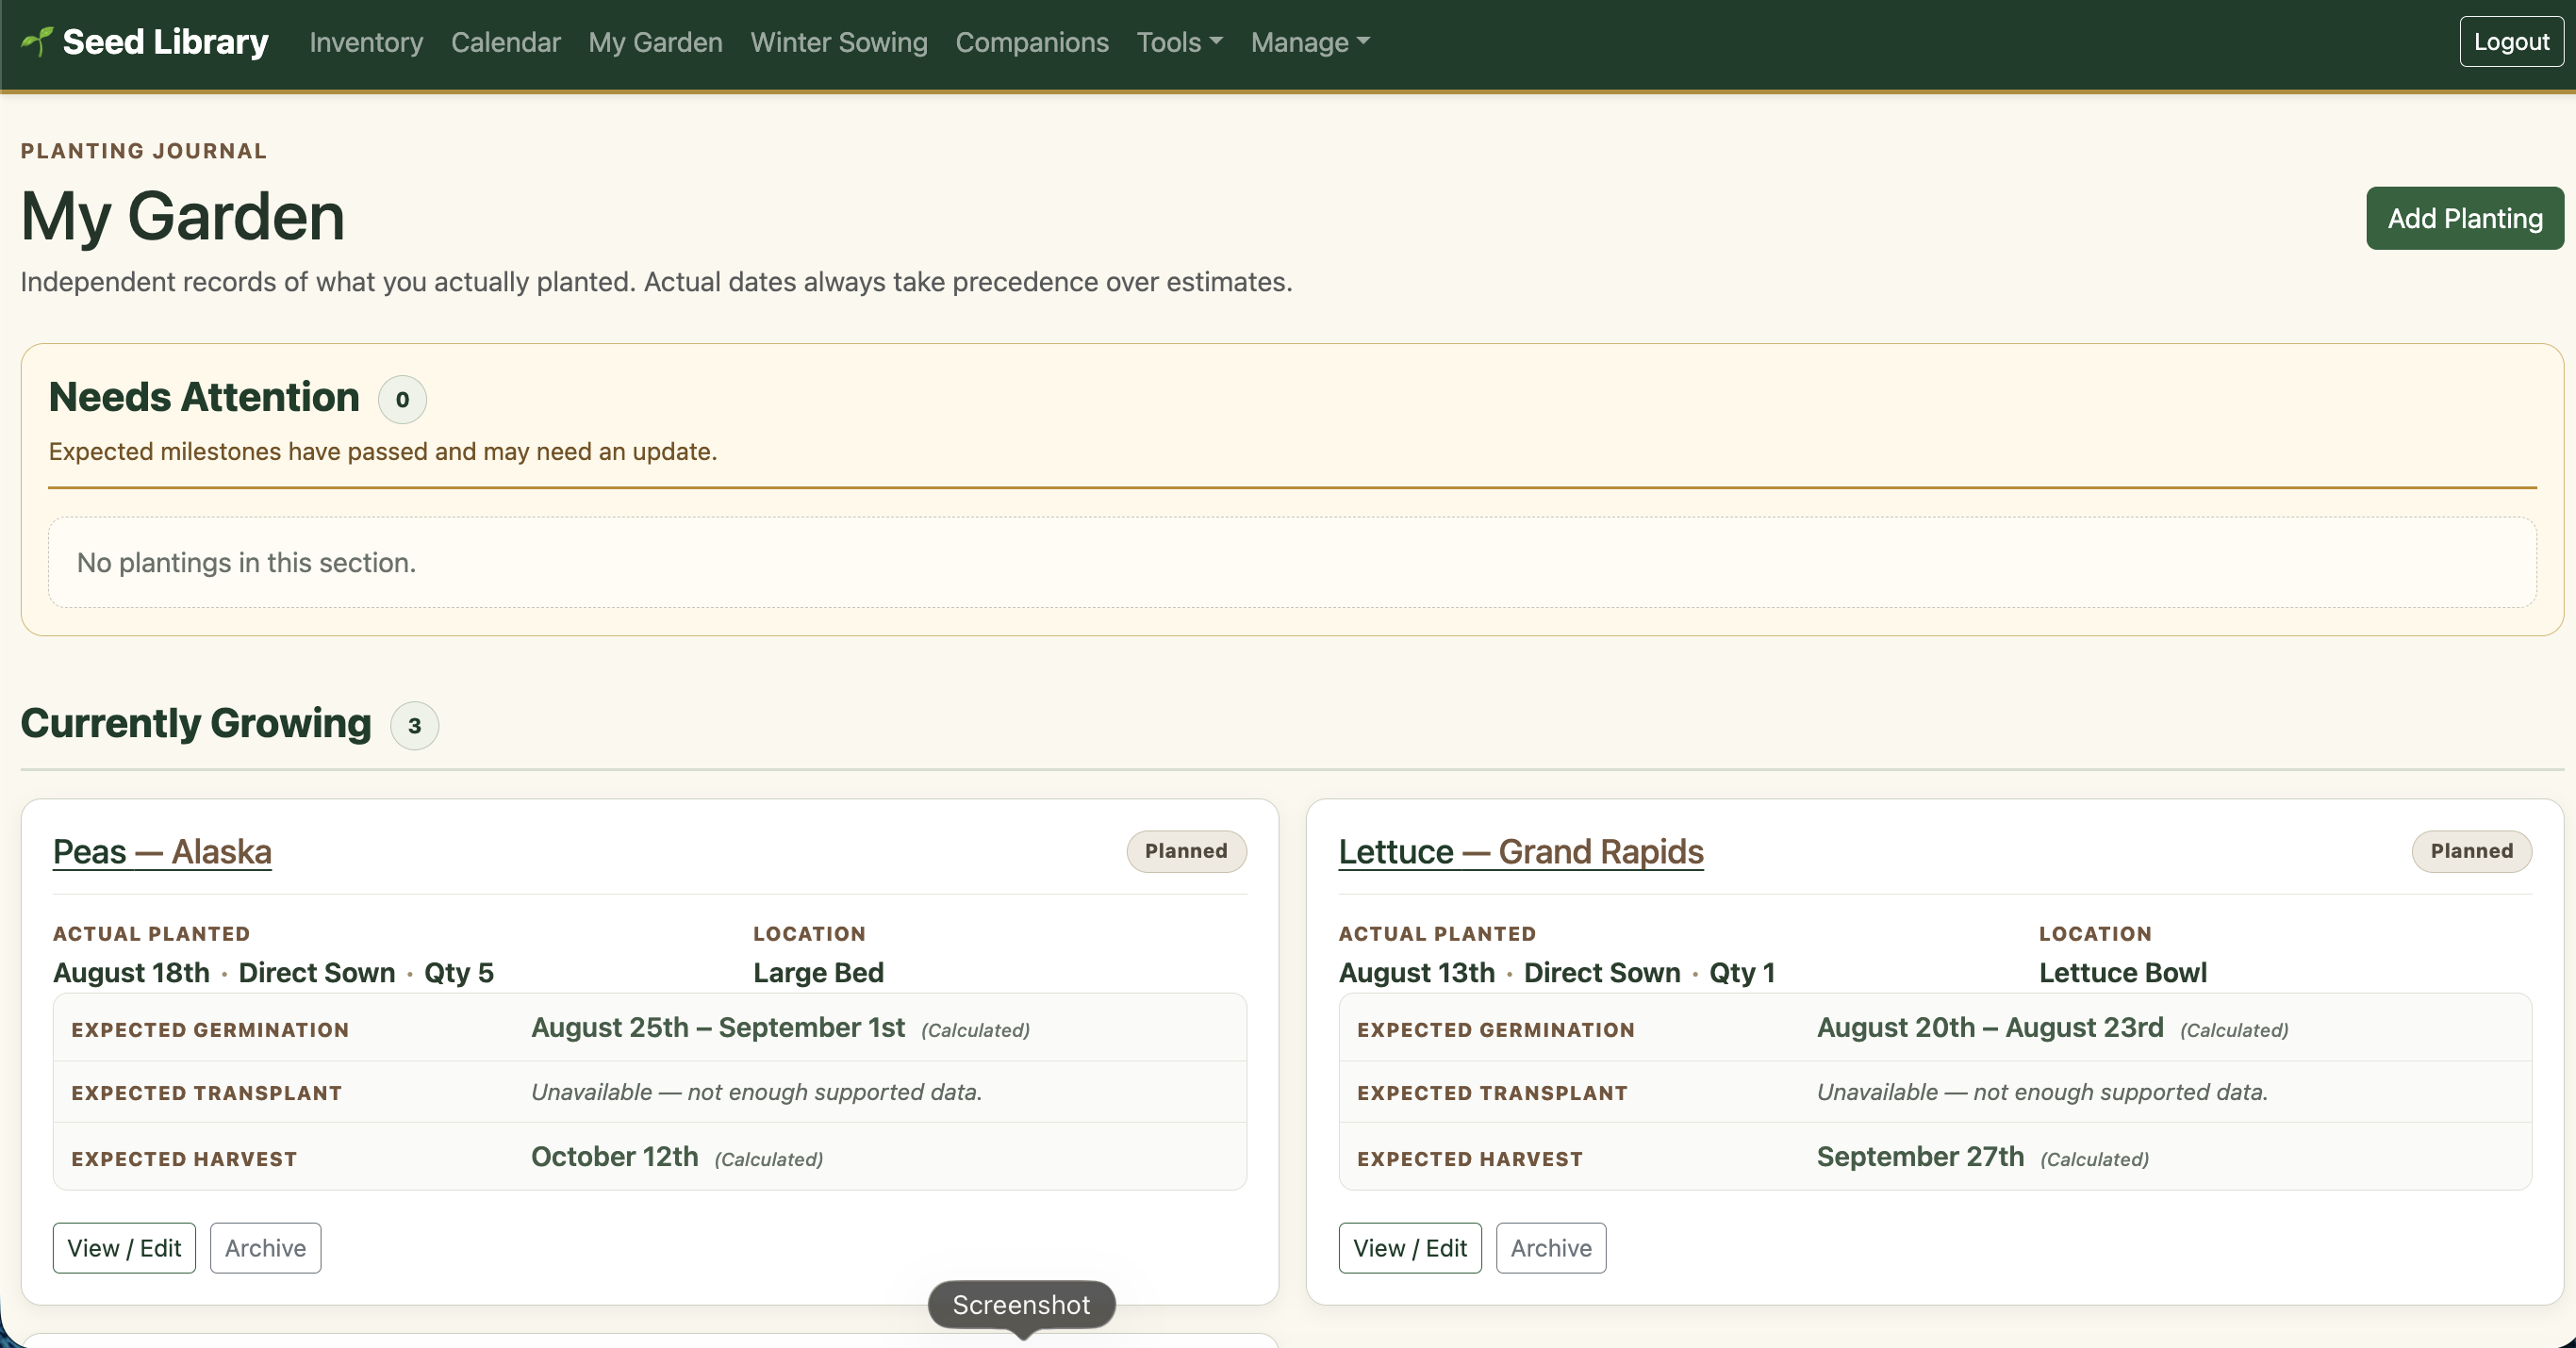Click the Screenshot tooltip bubble

tap(1021, 1304)
